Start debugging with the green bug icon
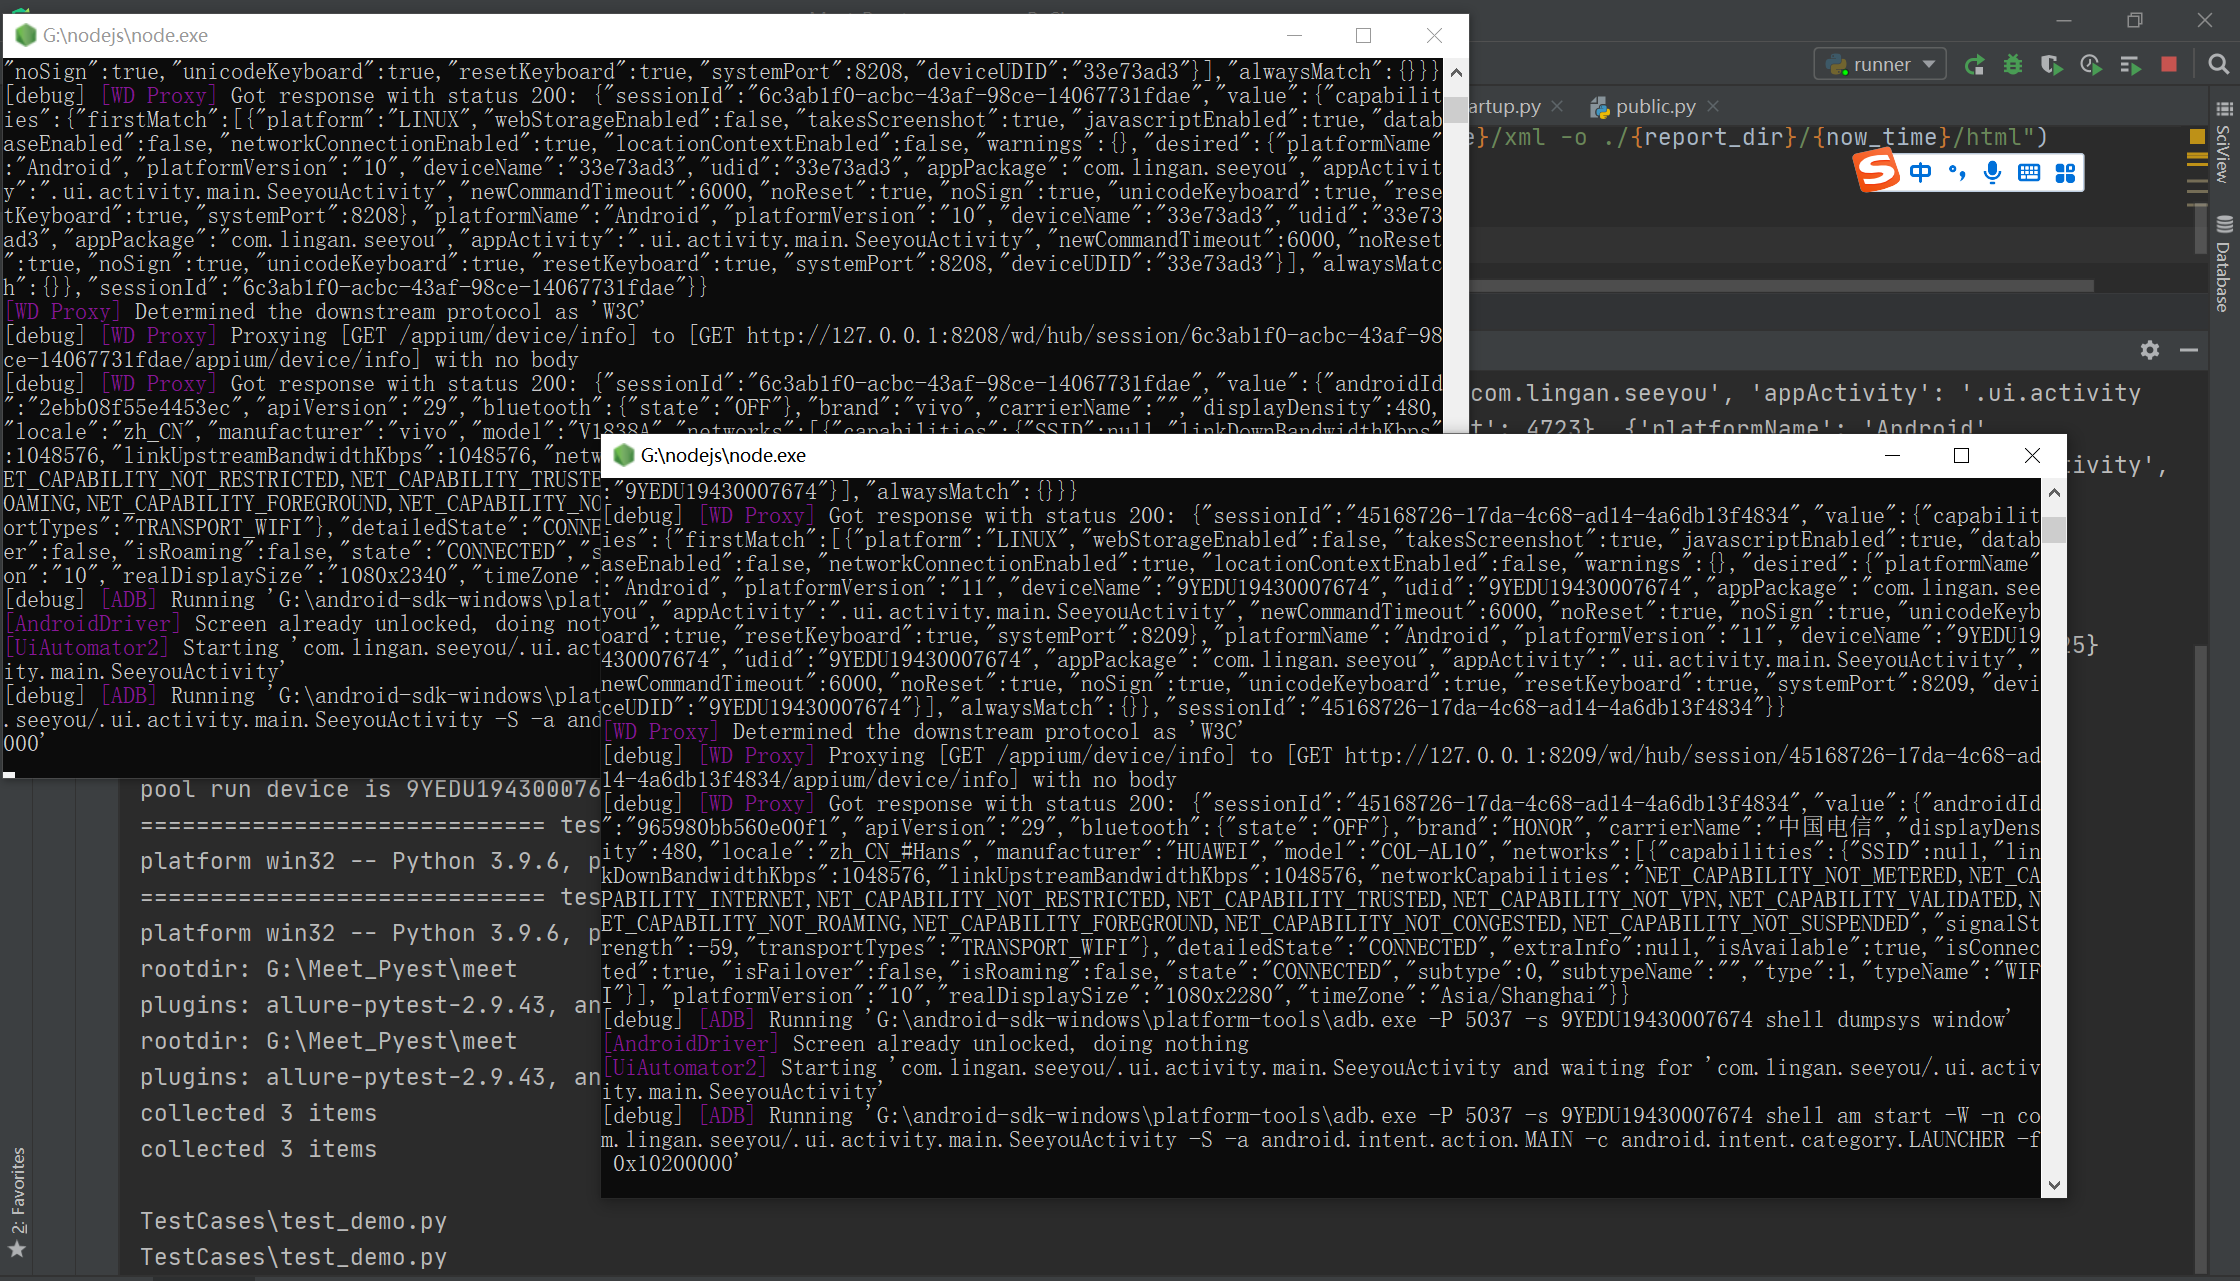The height and width of the screenshot is (1281, 2240). click(2013, 65)
